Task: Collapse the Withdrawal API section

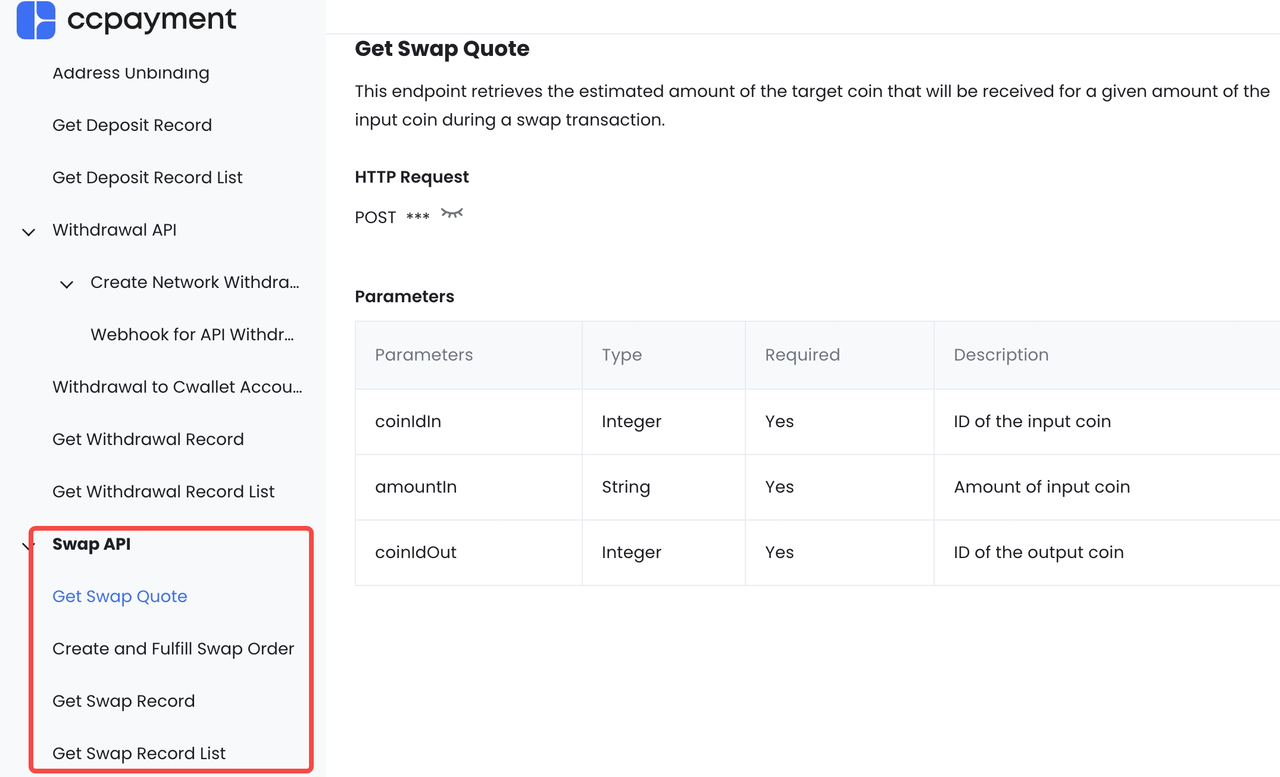Action: click(29, 231)
